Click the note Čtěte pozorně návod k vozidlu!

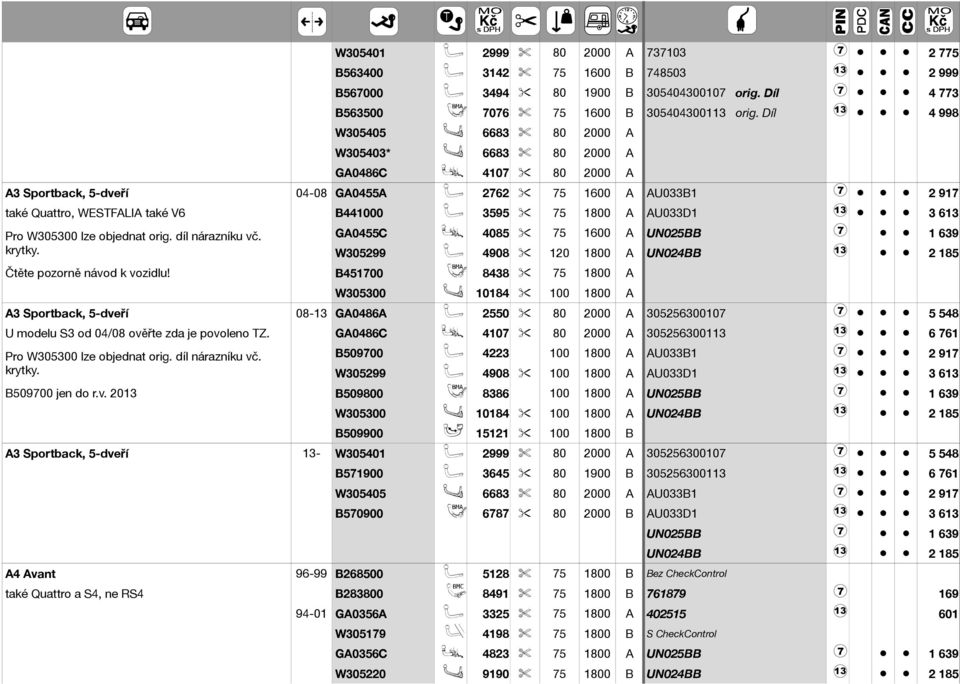(x=88, y=273)
